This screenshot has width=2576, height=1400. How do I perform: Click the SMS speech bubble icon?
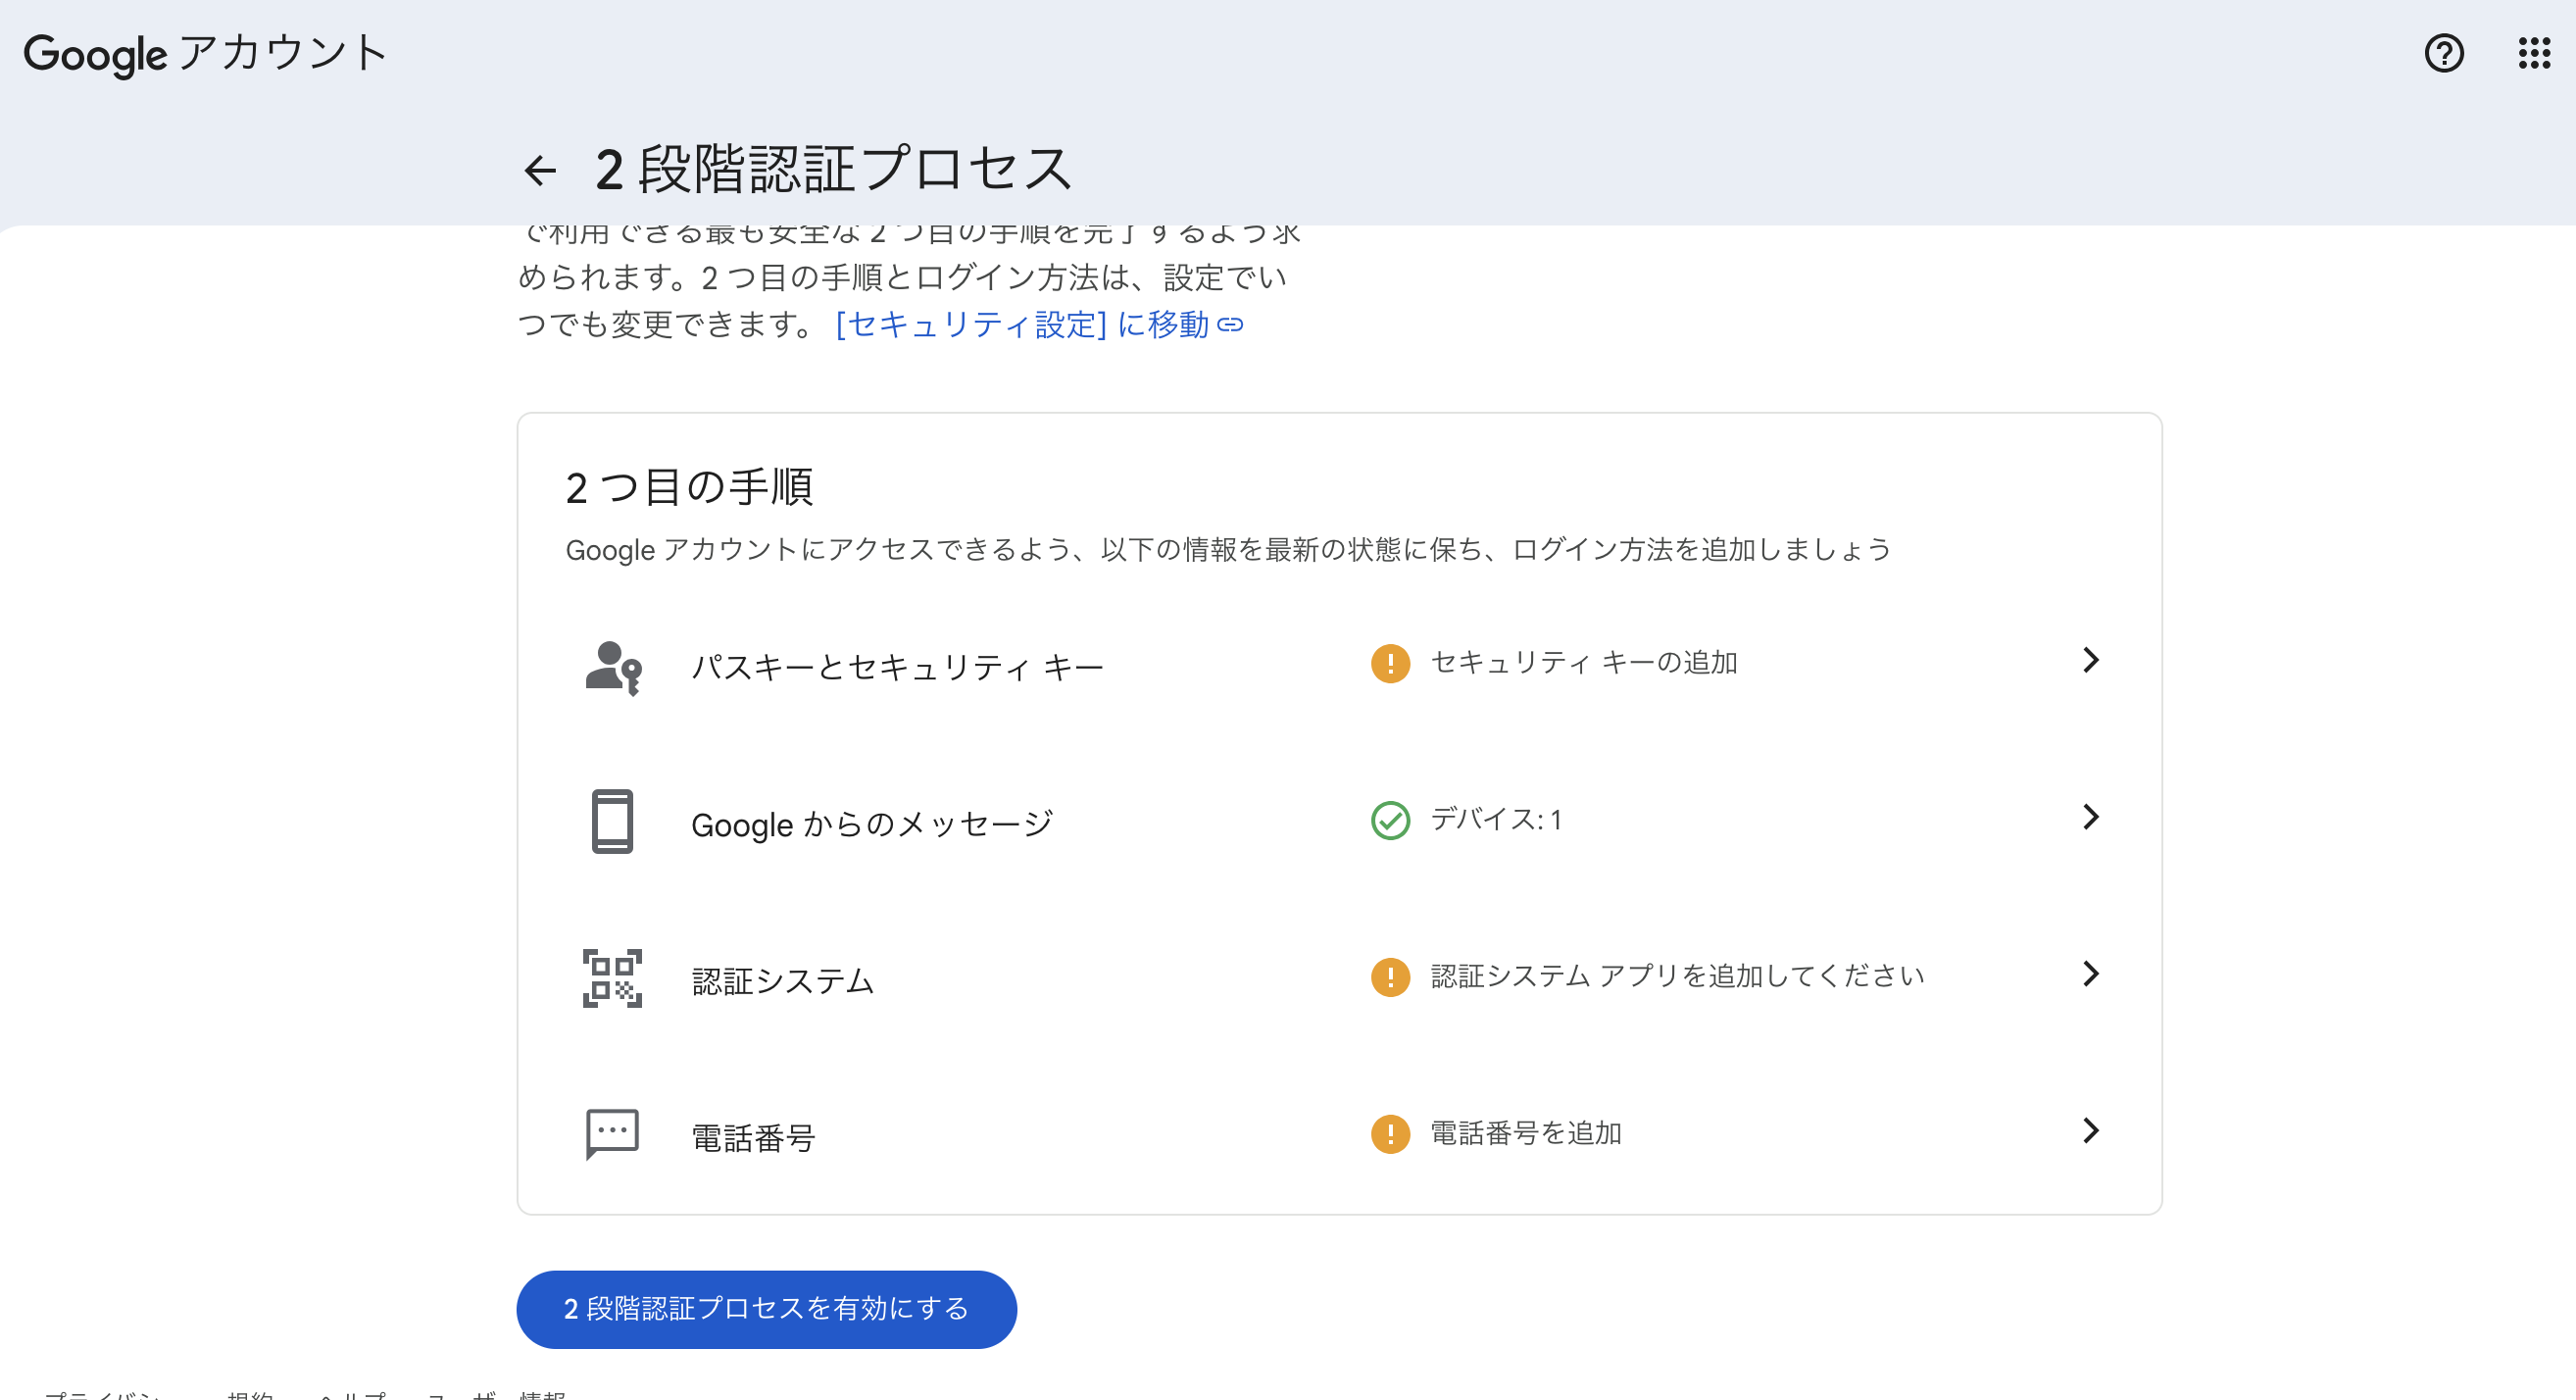point(612,1134)
